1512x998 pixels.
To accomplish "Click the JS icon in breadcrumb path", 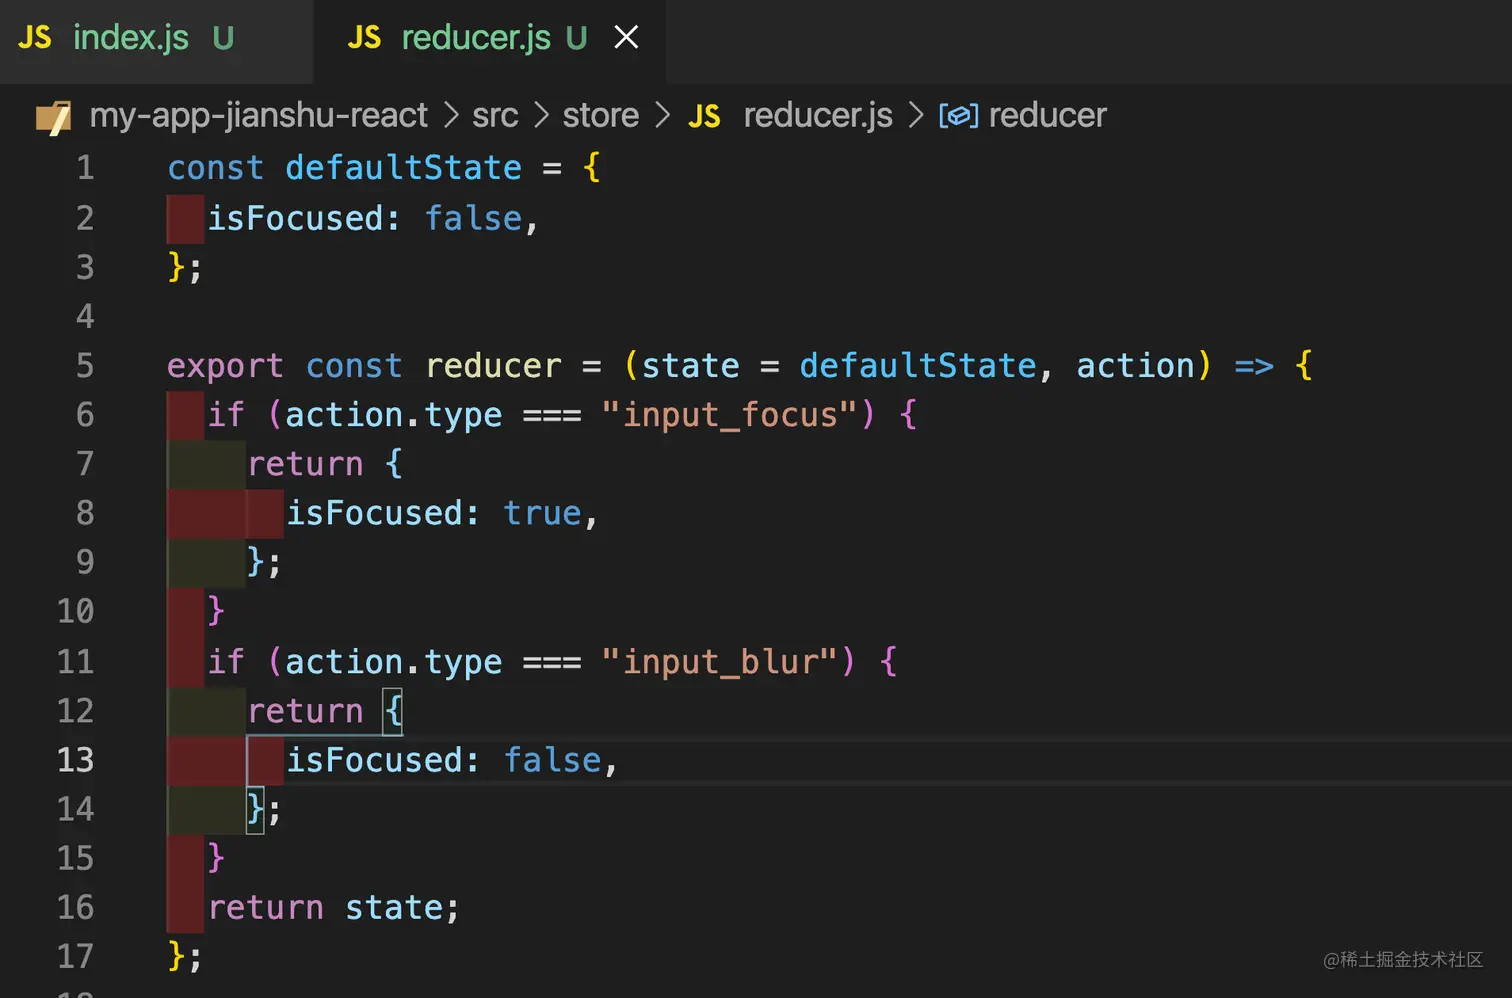I will coord(704,117).
